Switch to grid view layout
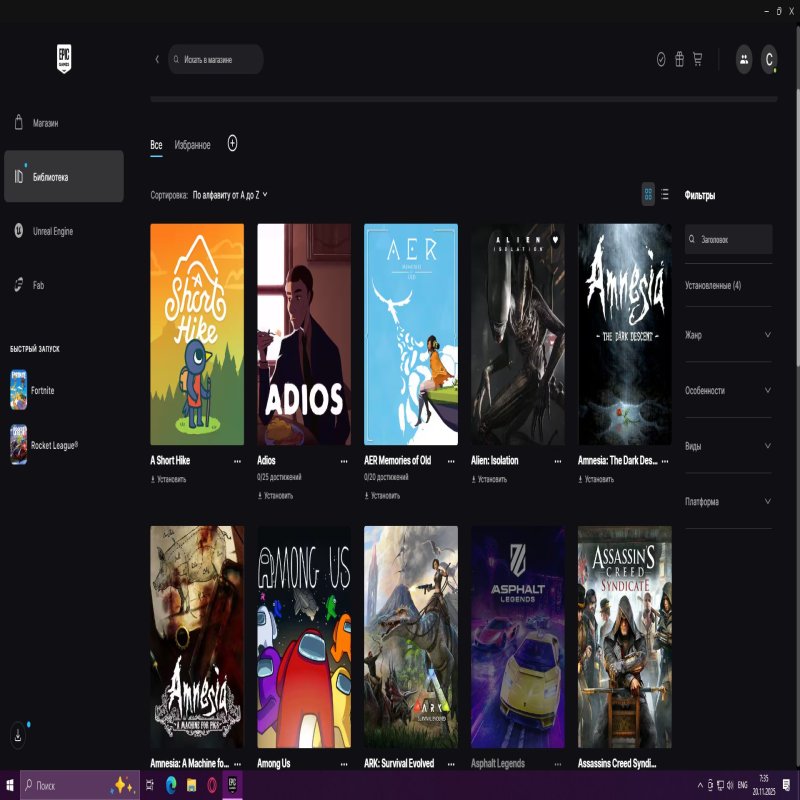Viewport: 800px width, 800px height. [x=648, y=194]
